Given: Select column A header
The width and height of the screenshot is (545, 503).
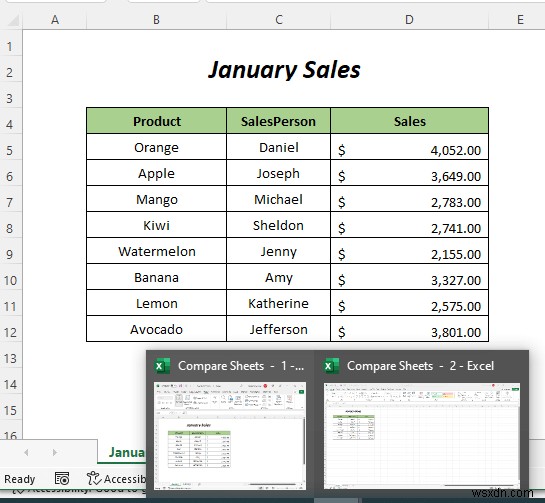Looking at the screenshot, I should (55, 20).
